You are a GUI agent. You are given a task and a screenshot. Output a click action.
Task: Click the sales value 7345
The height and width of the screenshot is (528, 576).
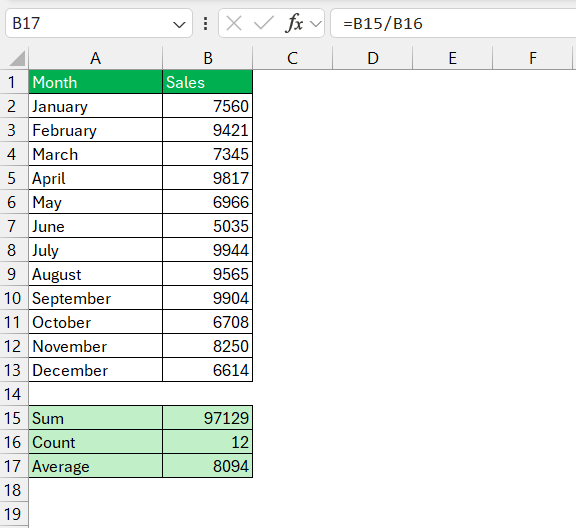pyautogui.click(x=208, y=154)
